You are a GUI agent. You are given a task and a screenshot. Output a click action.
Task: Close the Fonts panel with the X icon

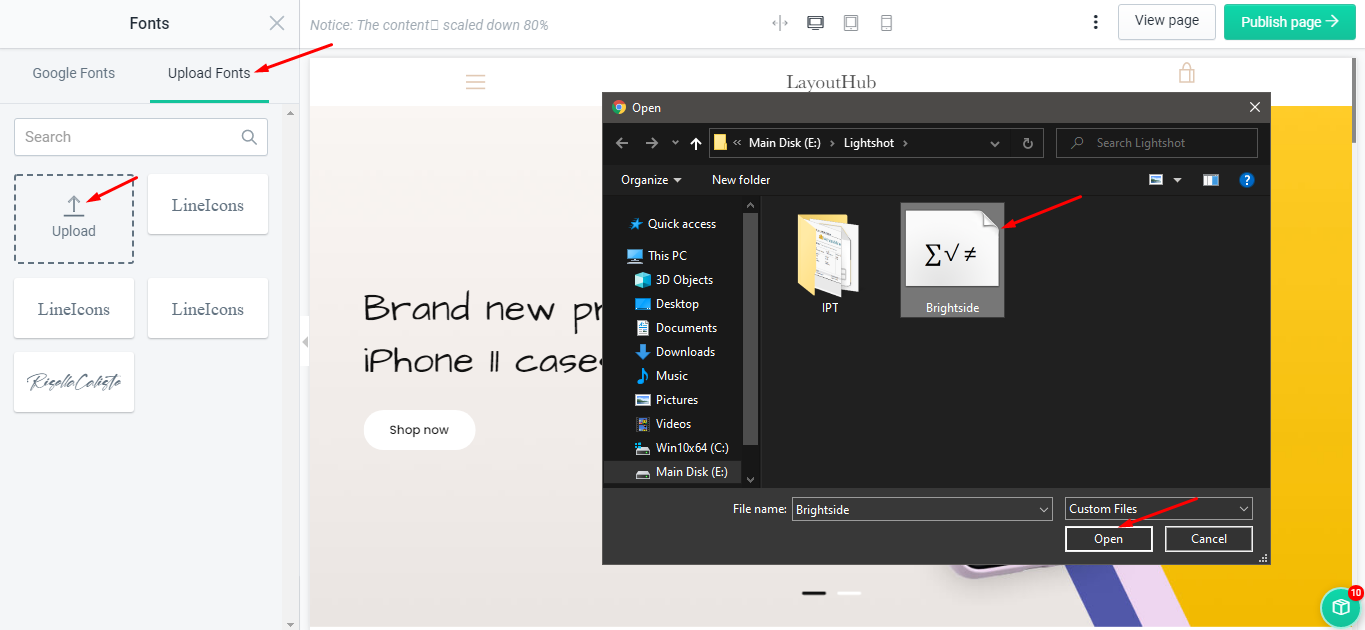pyautogui.click(x=277, y=23)
